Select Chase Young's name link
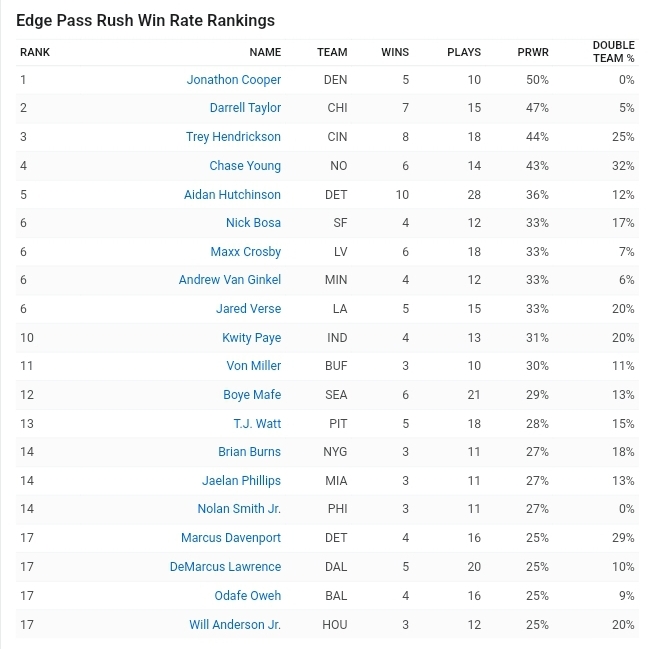 245,166
